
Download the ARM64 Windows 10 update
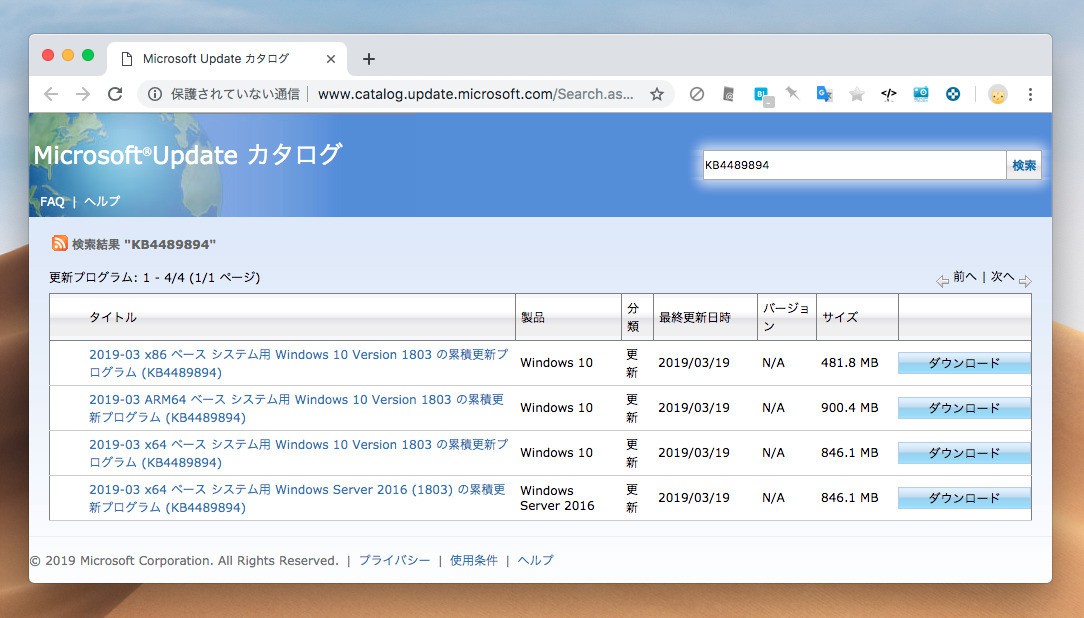(963, 408)
